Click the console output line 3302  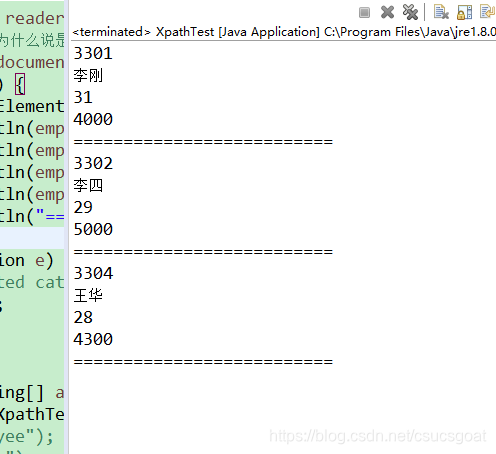[x=93, y=163]
